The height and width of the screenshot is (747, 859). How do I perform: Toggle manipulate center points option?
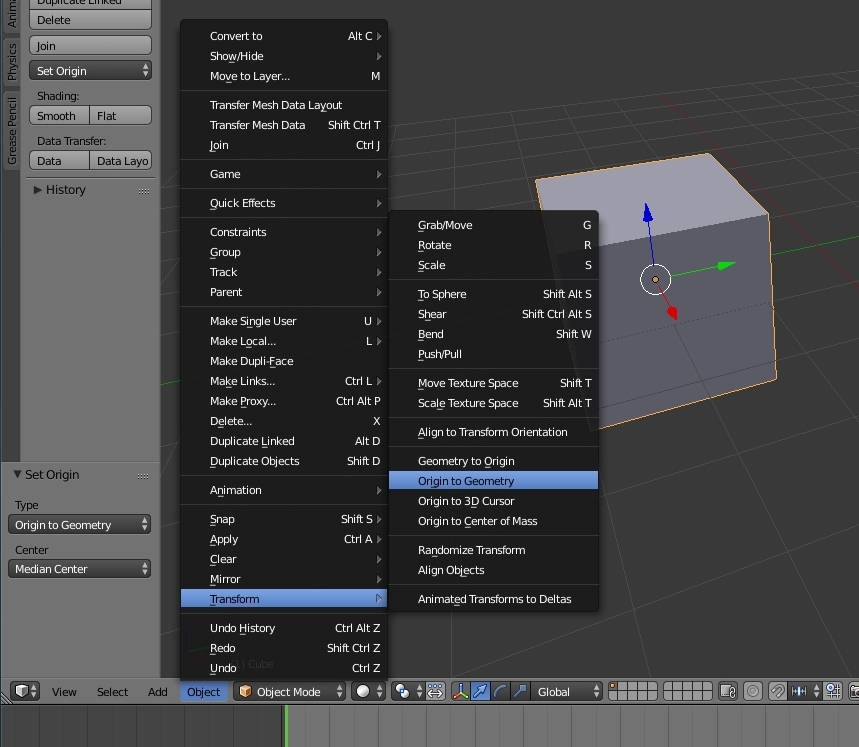[x=435, y=691]
